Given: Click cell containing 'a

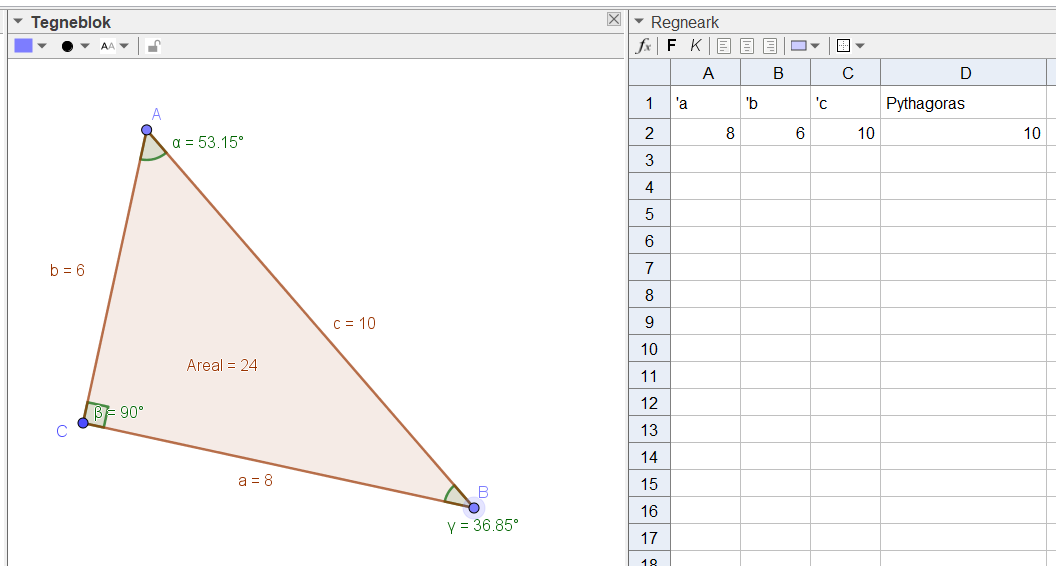Looking at the screenshot, I should point(706,103).
